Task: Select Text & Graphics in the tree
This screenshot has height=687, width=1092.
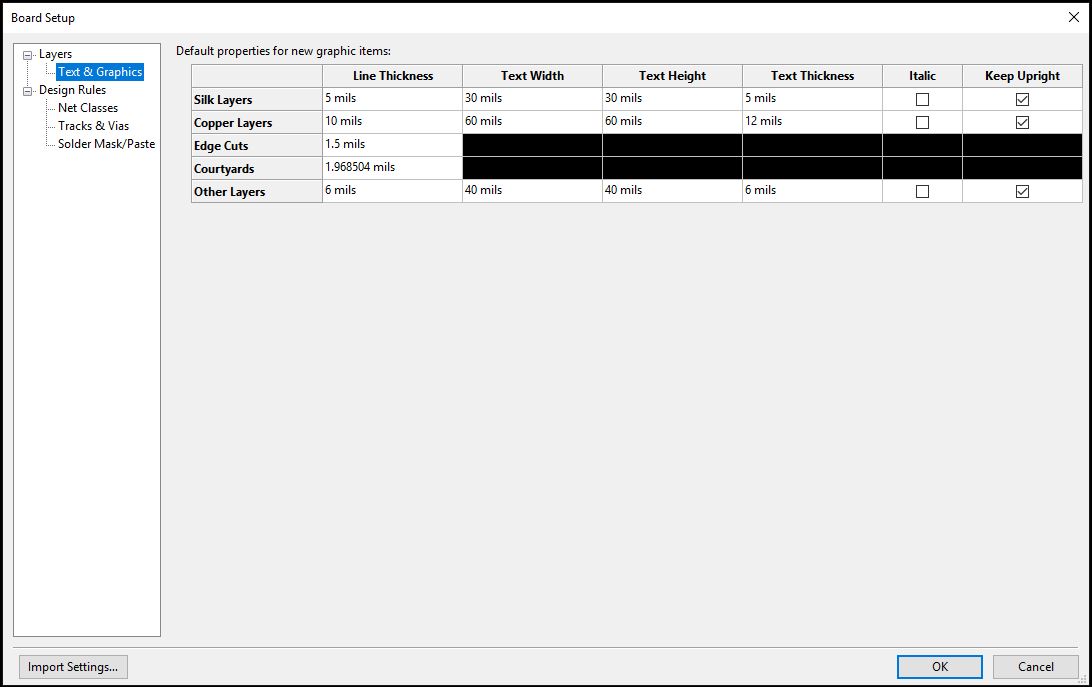Action: pos(100,72)
